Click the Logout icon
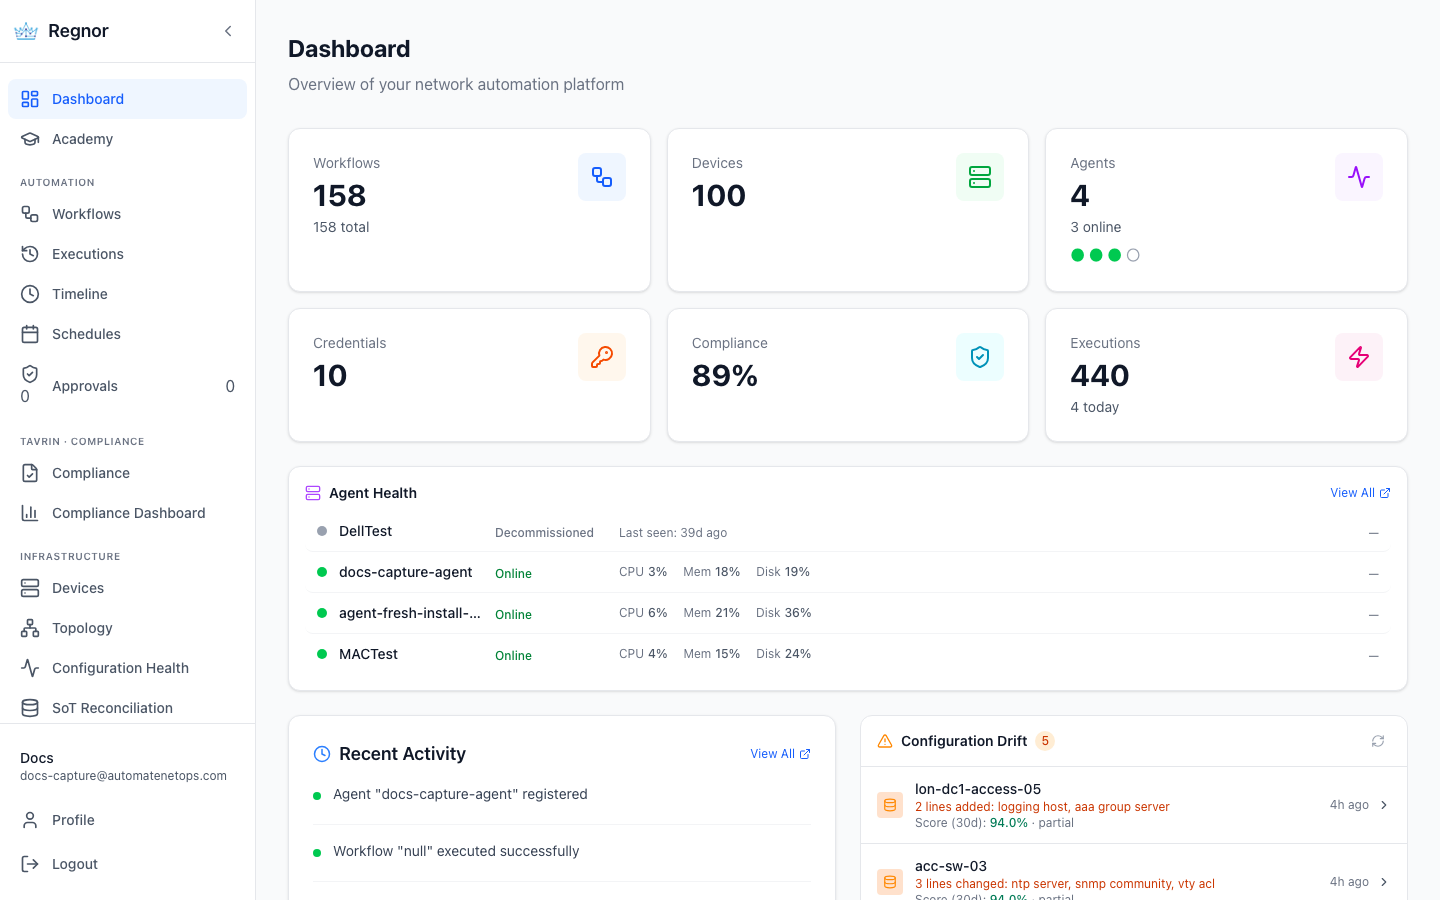 coord(30,864)
